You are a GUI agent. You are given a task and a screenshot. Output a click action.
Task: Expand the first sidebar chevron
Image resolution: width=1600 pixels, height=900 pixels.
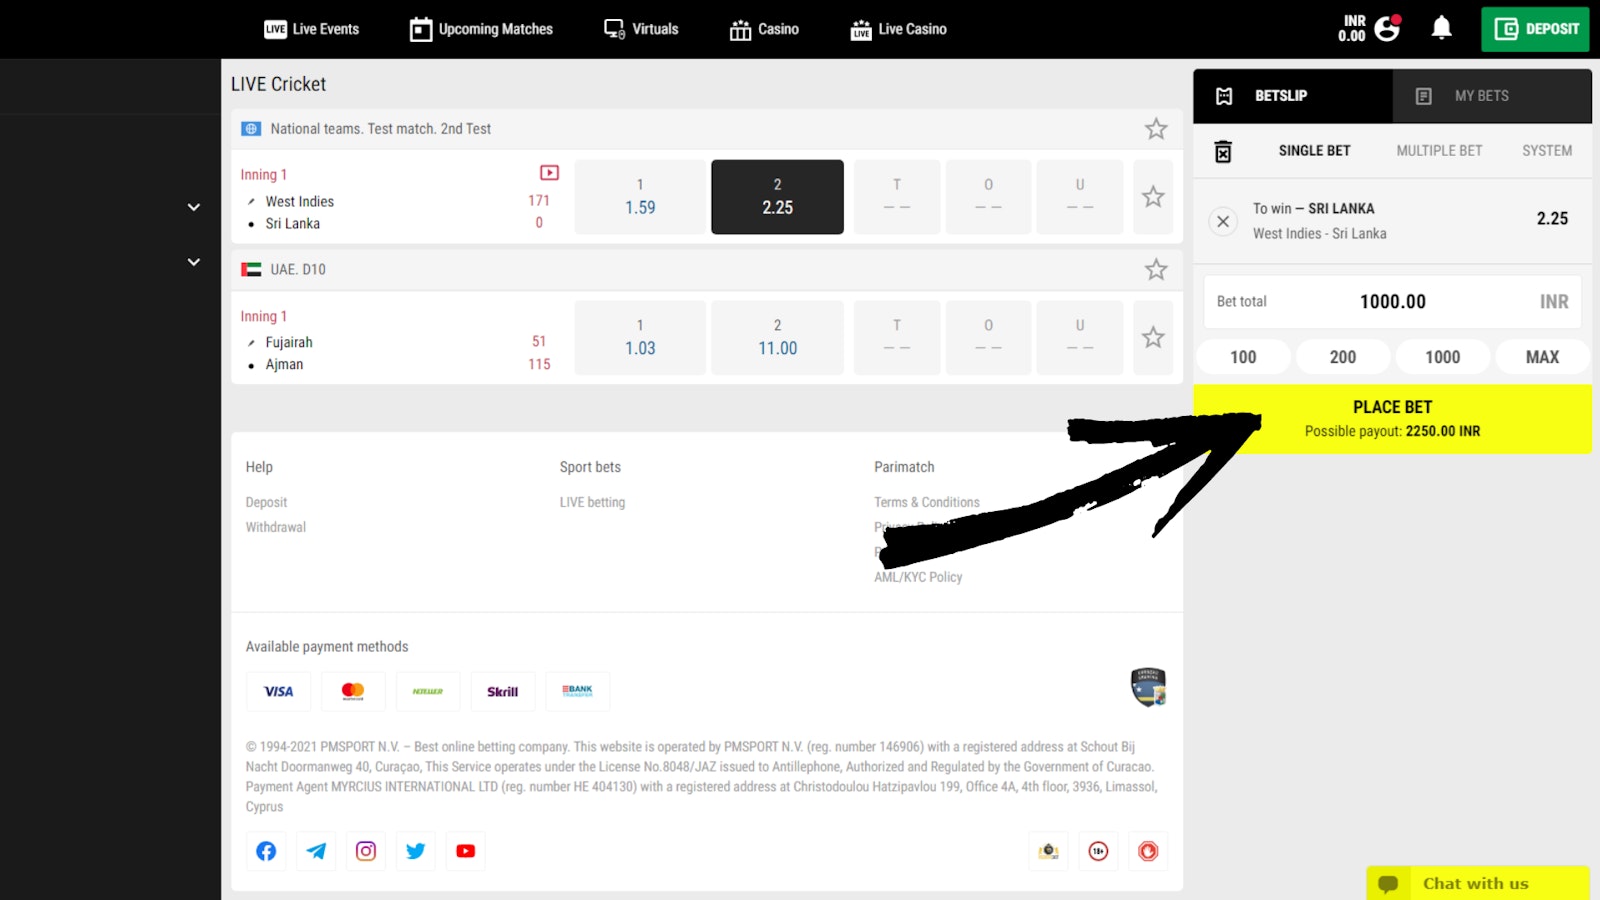click(x=194, y=207)
